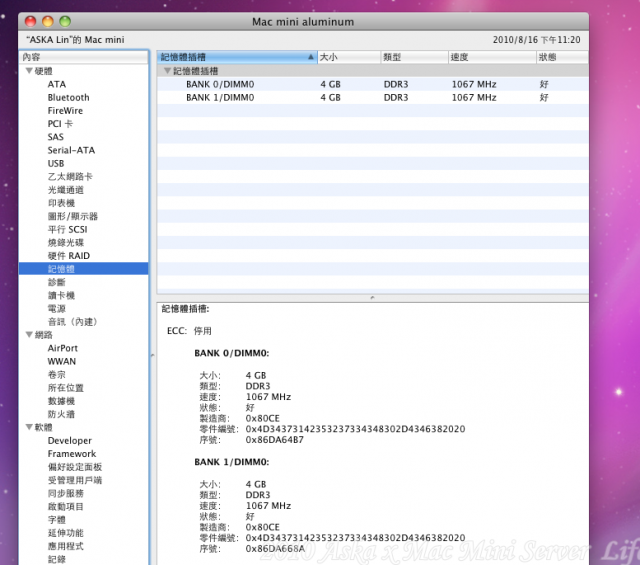Open 診斷 diagnostics entry

(56, 282)
